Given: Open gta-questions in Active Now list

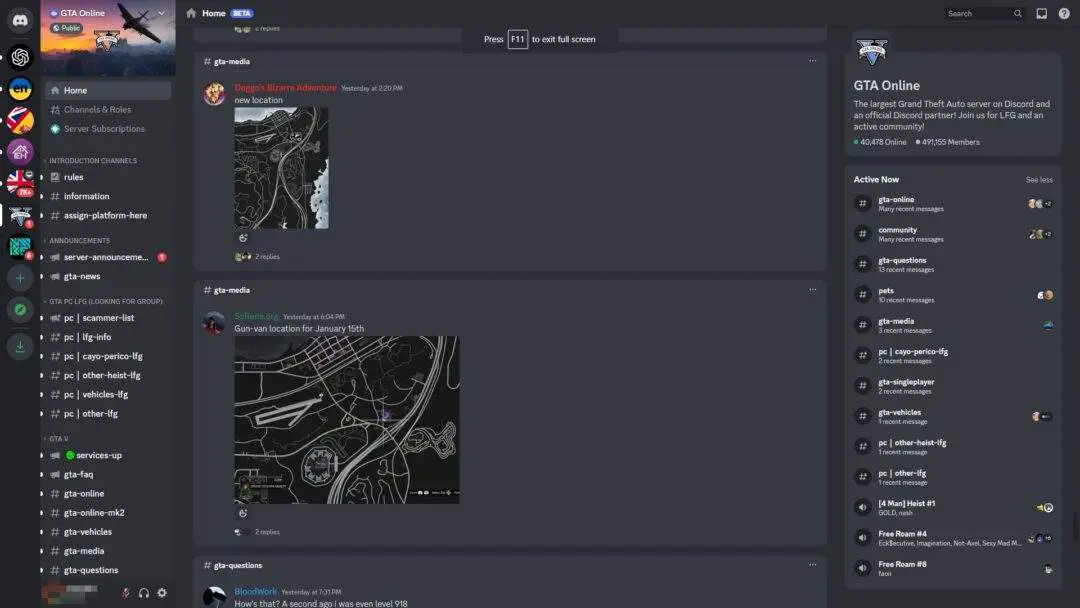Looking at the screenshot, I should click(953, 264).
